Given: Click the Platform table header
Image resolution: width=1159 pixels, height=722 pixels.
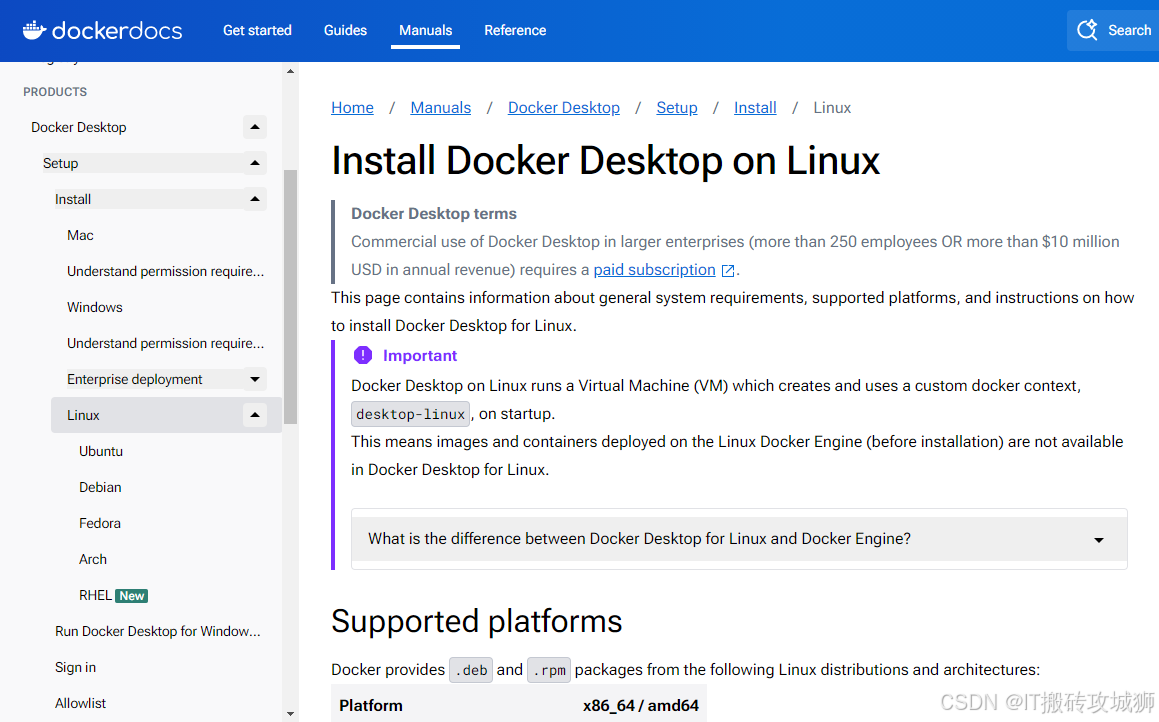Looking at the screenshot, I should click(371, 706).
